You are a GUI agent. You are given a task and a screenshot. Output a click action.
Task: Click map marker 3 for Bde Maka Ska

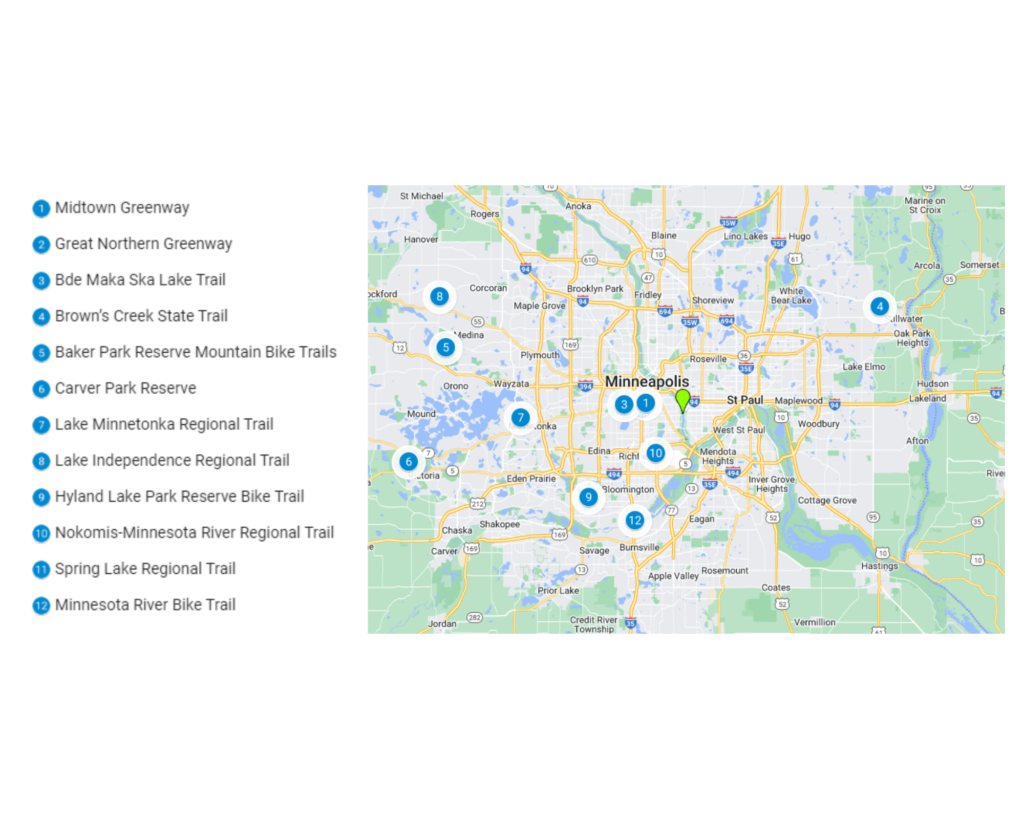(x=624, y=404)
